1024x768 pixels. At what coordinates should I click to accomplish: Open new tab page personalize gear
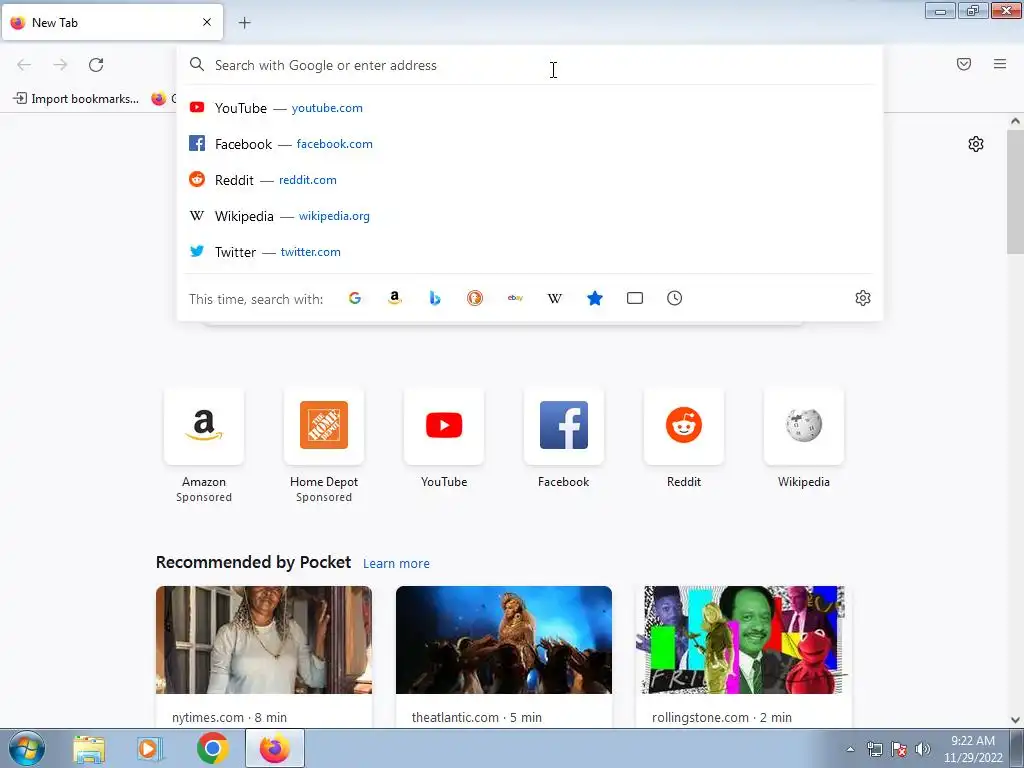click(976, 144)
